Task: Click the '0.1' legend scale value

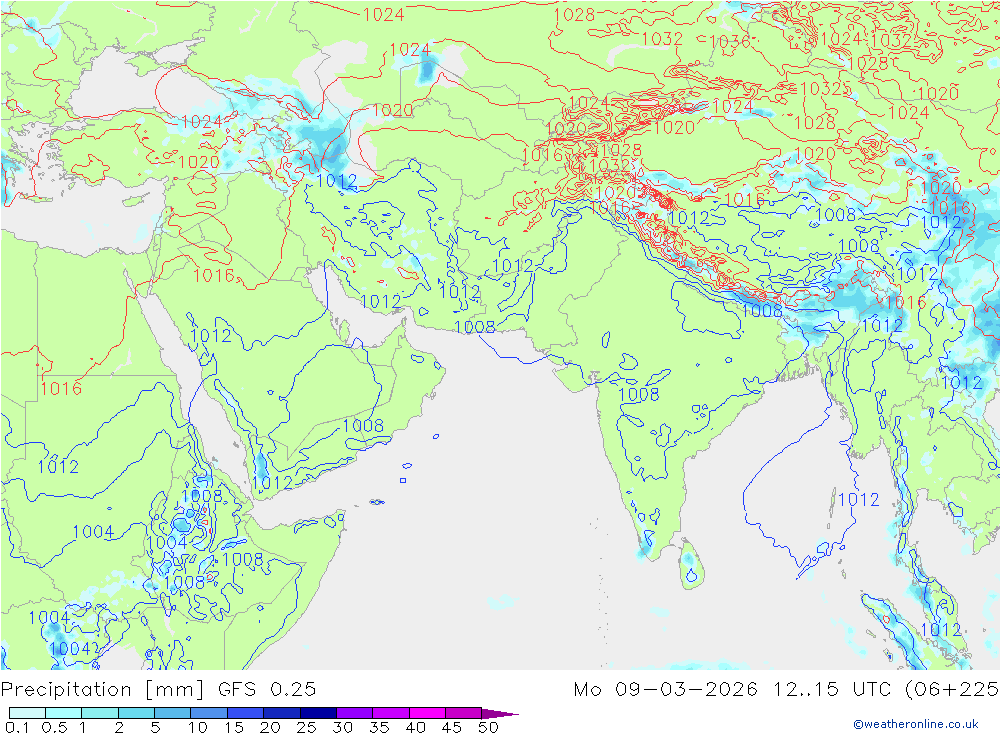Action: click(x=17, y=727)
